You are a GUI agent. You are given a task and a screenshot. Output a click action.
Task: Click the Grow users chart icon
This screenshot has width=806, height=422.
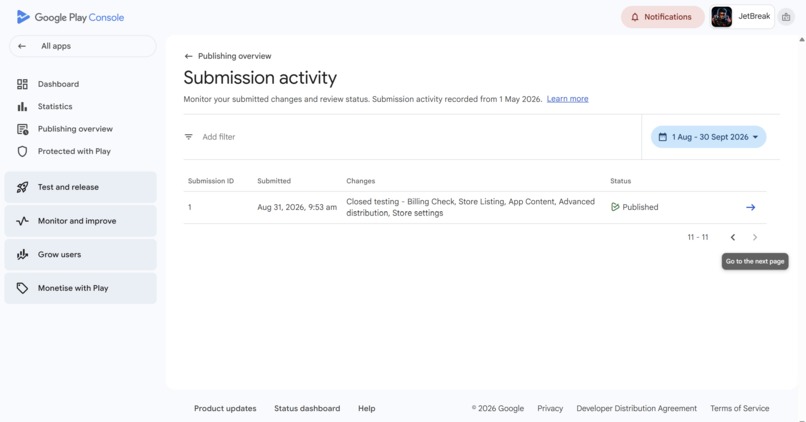coord(22,254)
